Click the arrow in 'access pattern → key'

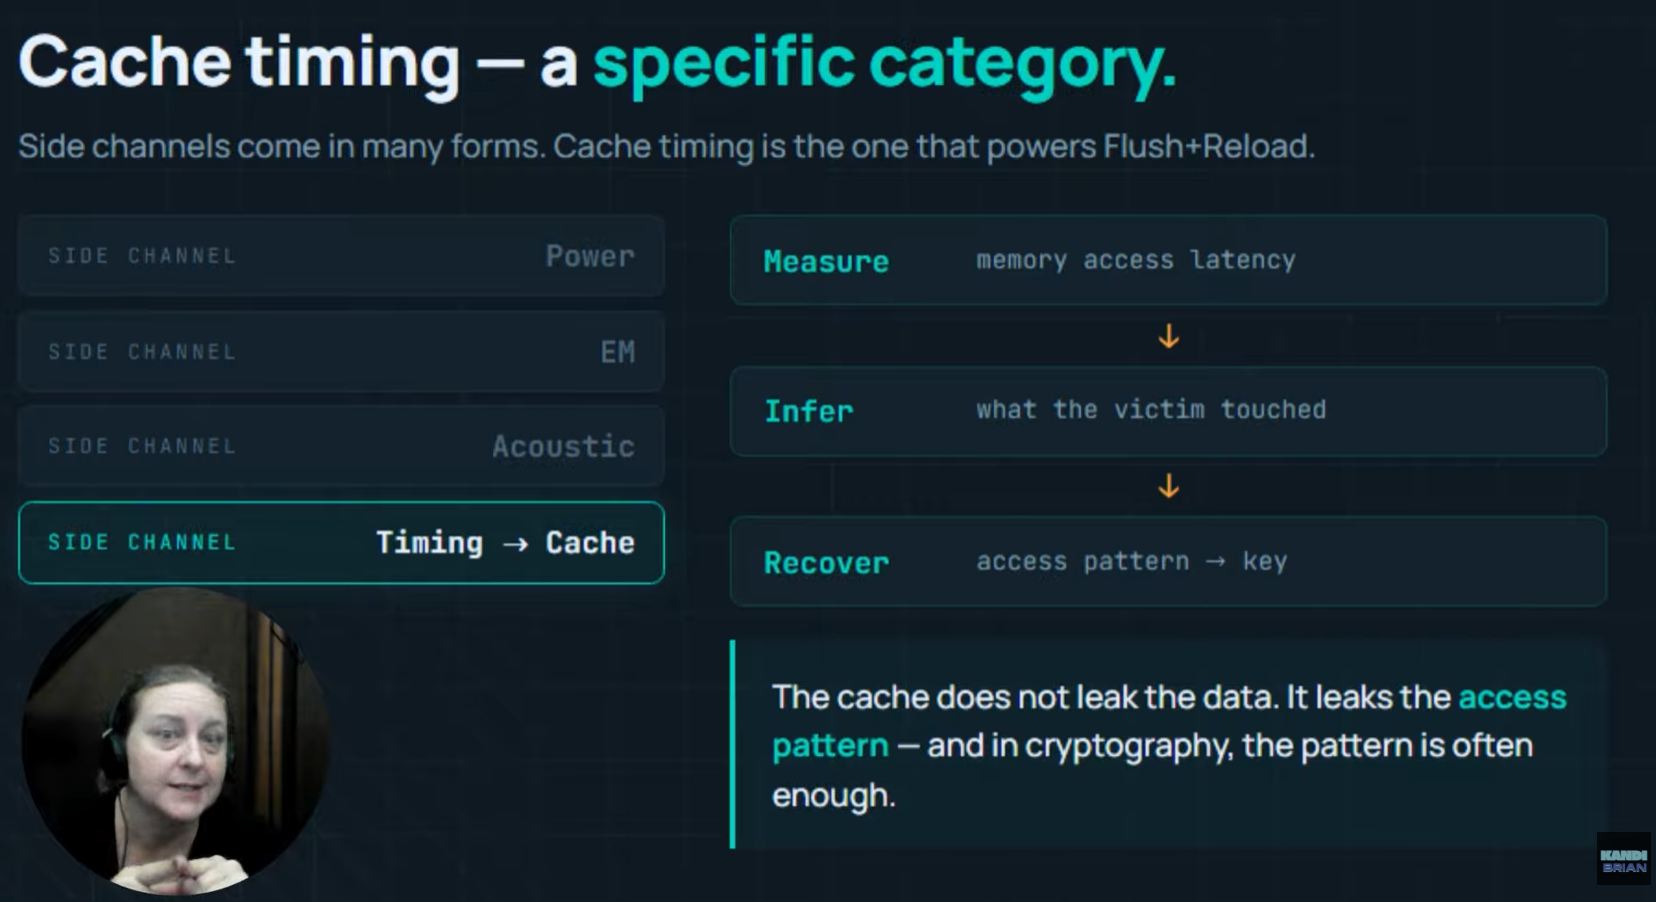pos(1215,562)
